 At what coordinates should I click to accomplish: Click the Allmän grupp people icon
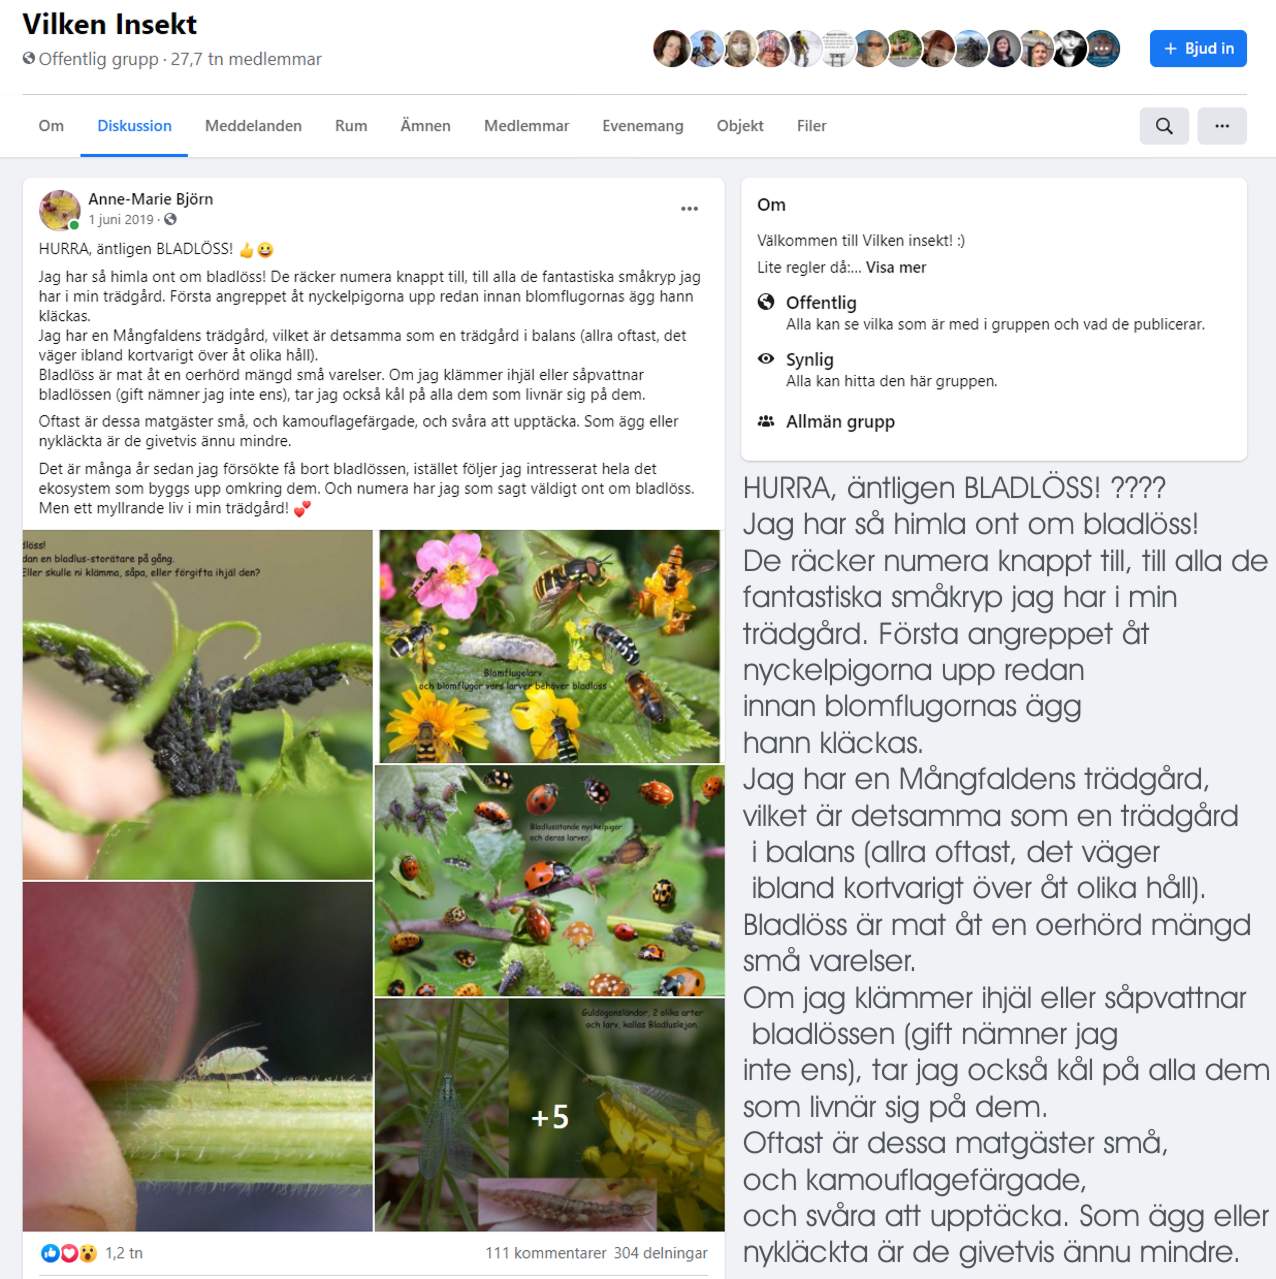click(766, 421)
